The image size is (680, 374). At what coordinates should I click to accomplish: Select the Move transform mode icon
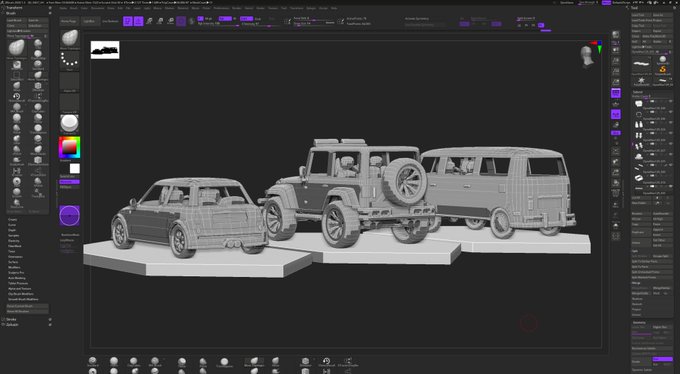tap(149, 21)
